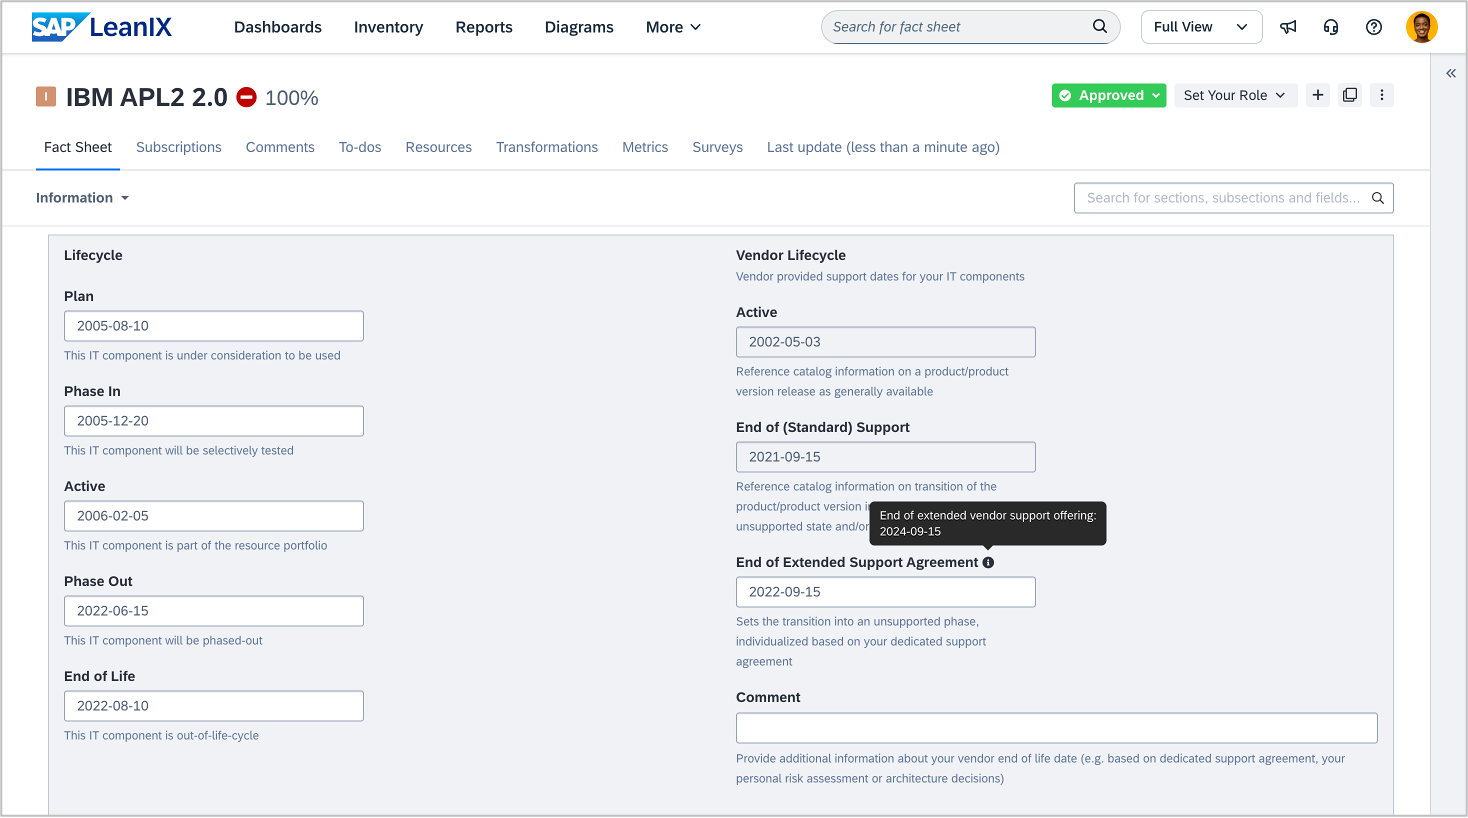
Task: Click the End of Life date 2022-08-10
Action: pyautogui.click(x=214, y=706)
